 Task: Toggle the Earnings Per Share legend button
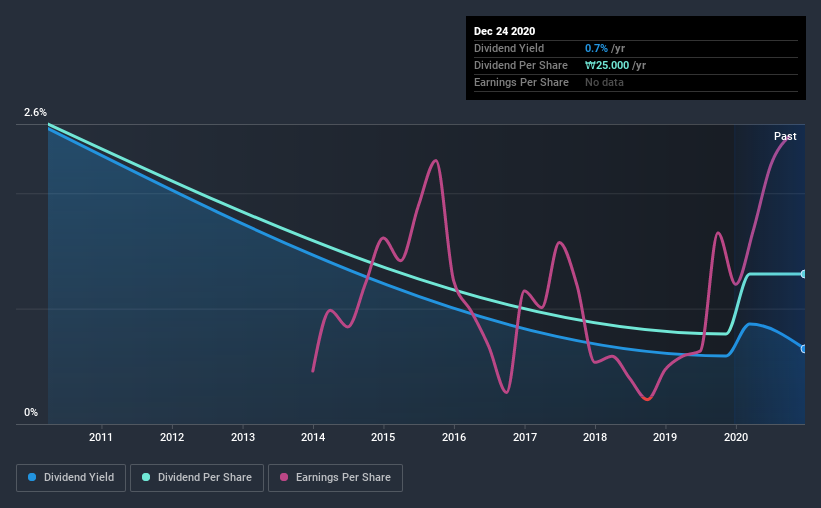tap(336, 478)
